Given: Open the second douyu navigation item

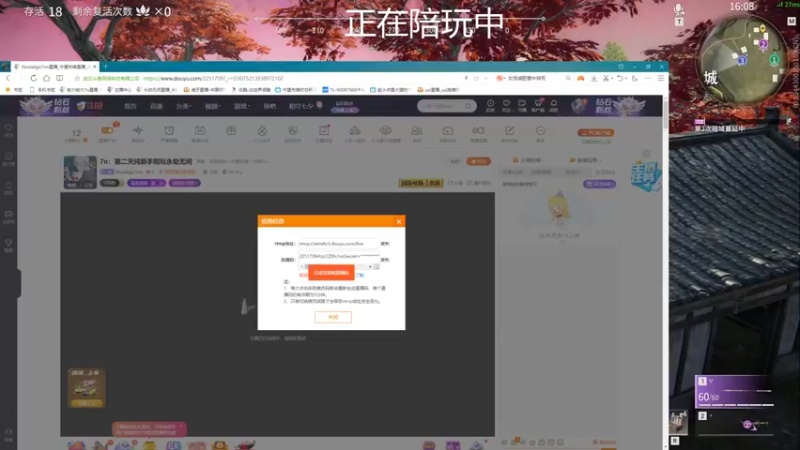Looking at the screenshot, I should (156, 106).
